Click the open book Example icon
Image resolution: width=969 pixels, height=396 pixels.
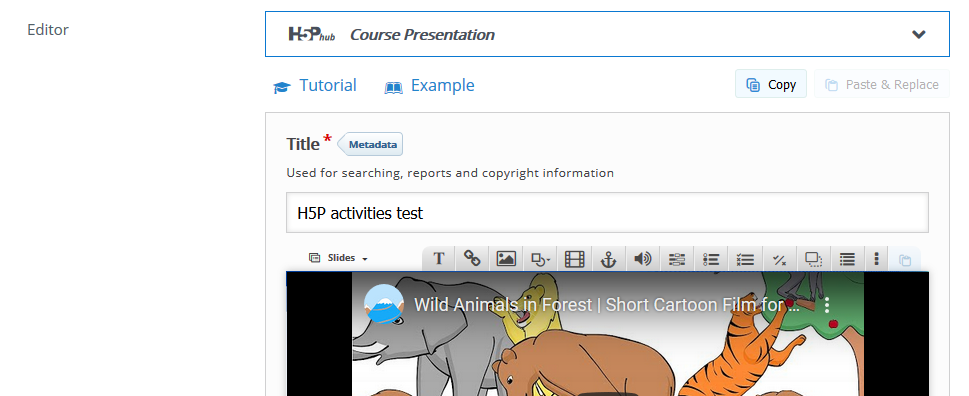coord(394,87)
